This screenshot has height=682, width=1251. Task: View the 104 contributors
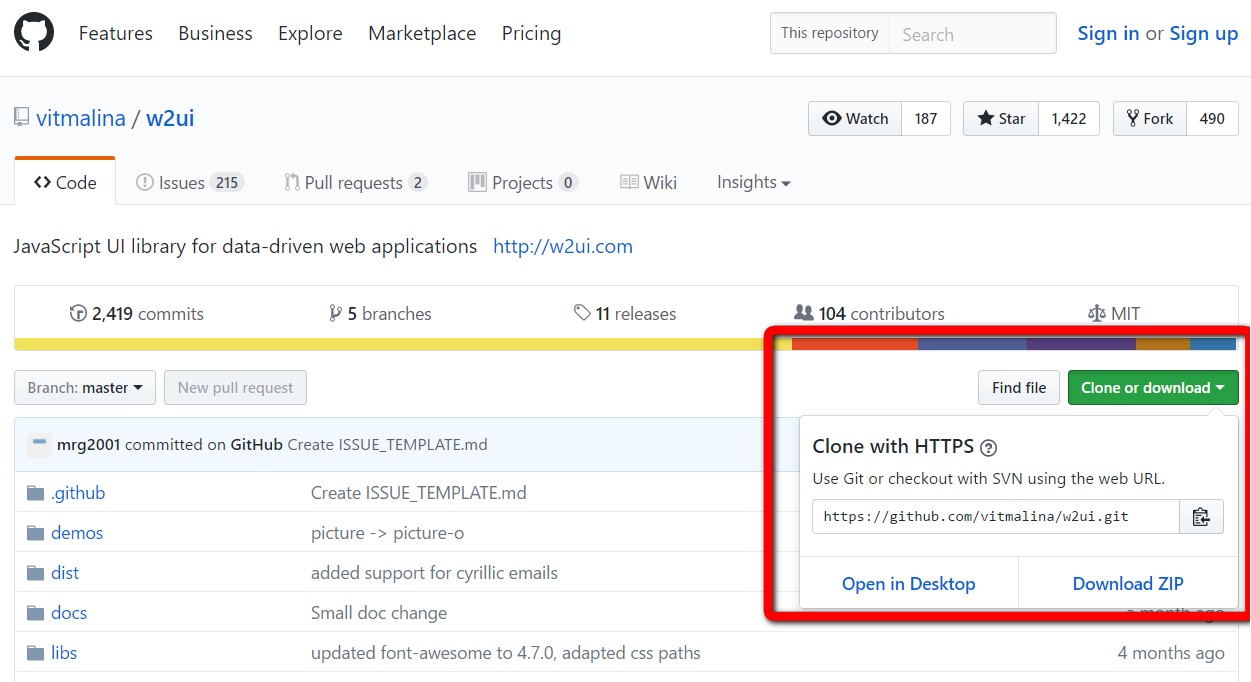pos(869,314)
